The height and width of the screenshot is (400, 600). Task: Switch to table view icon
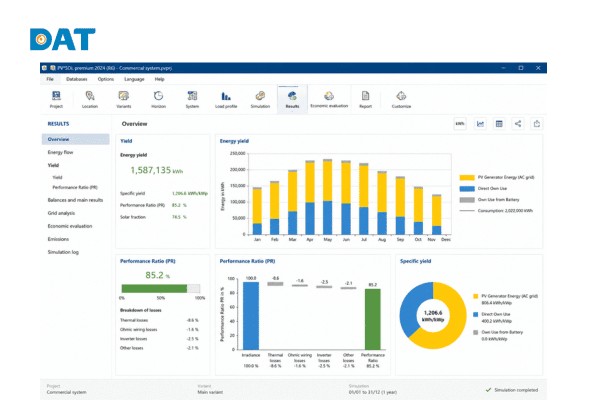pos(499,124)
